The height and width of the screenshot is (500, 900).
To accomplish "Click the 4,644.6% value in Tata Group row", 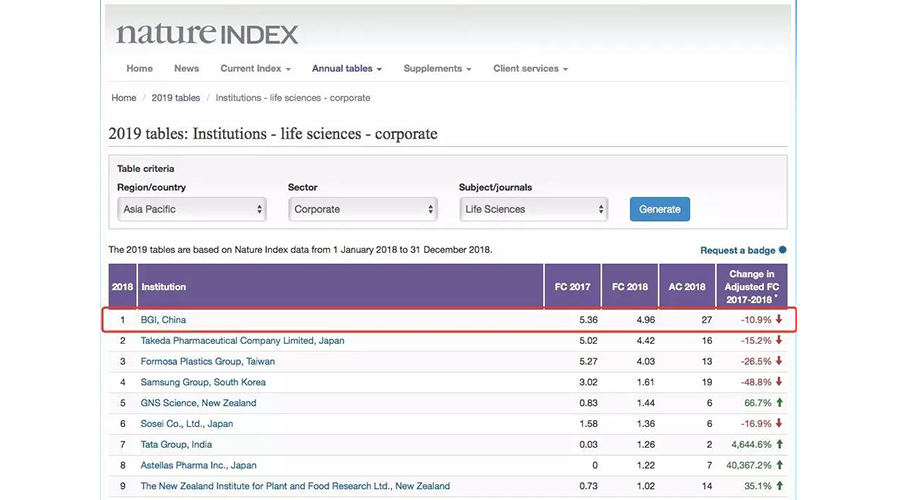I will tap(751, 444).
